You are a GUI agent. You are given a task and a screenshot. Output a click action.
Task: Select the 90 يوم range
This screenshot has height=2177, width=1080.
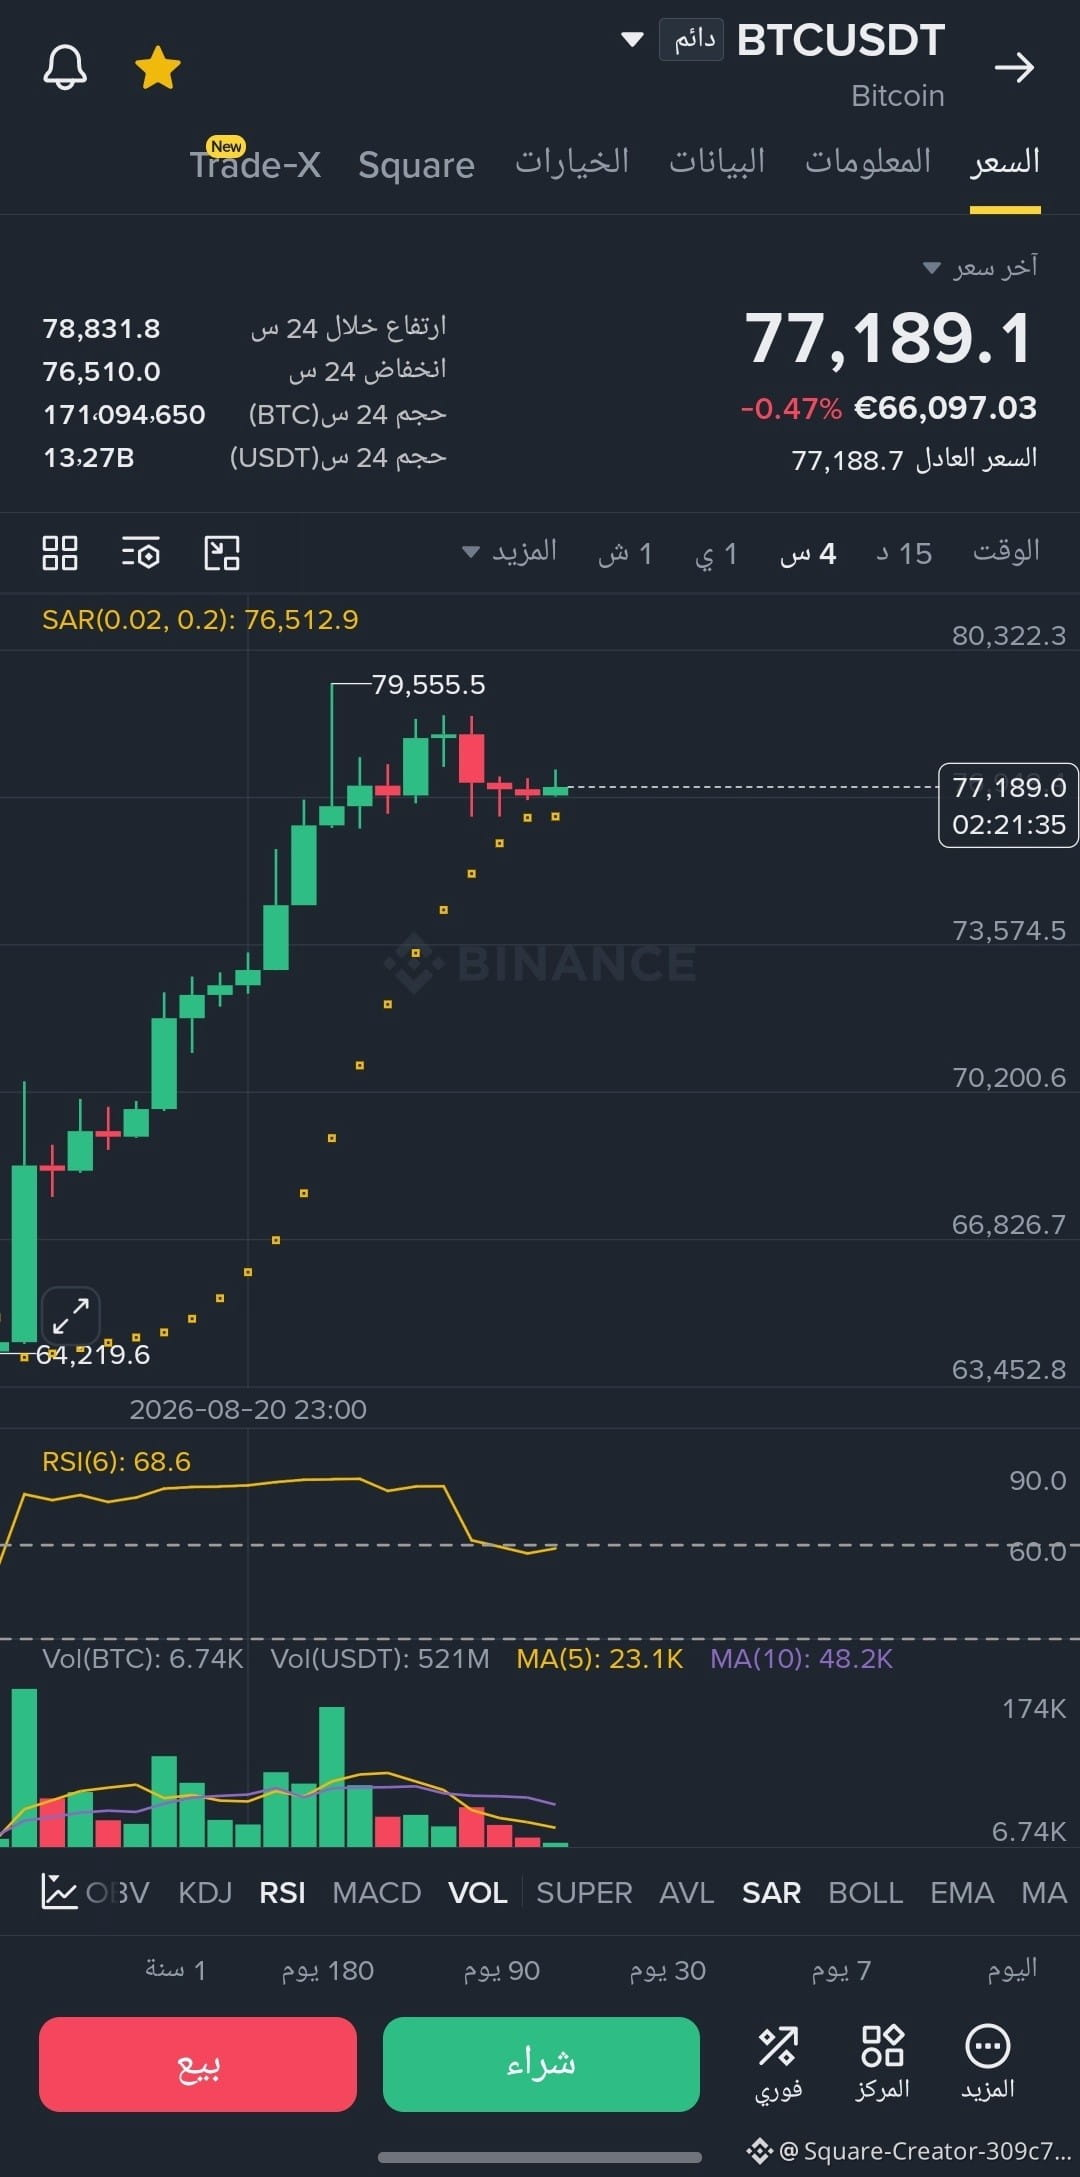coord(501,1970)
